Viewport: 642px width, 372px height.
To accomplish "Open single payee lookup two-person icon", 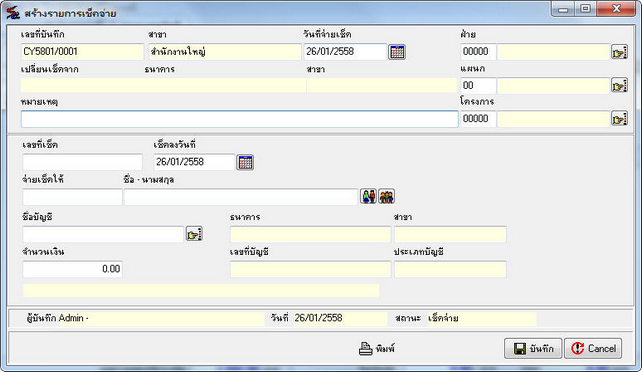I will [x=368, y=196].
